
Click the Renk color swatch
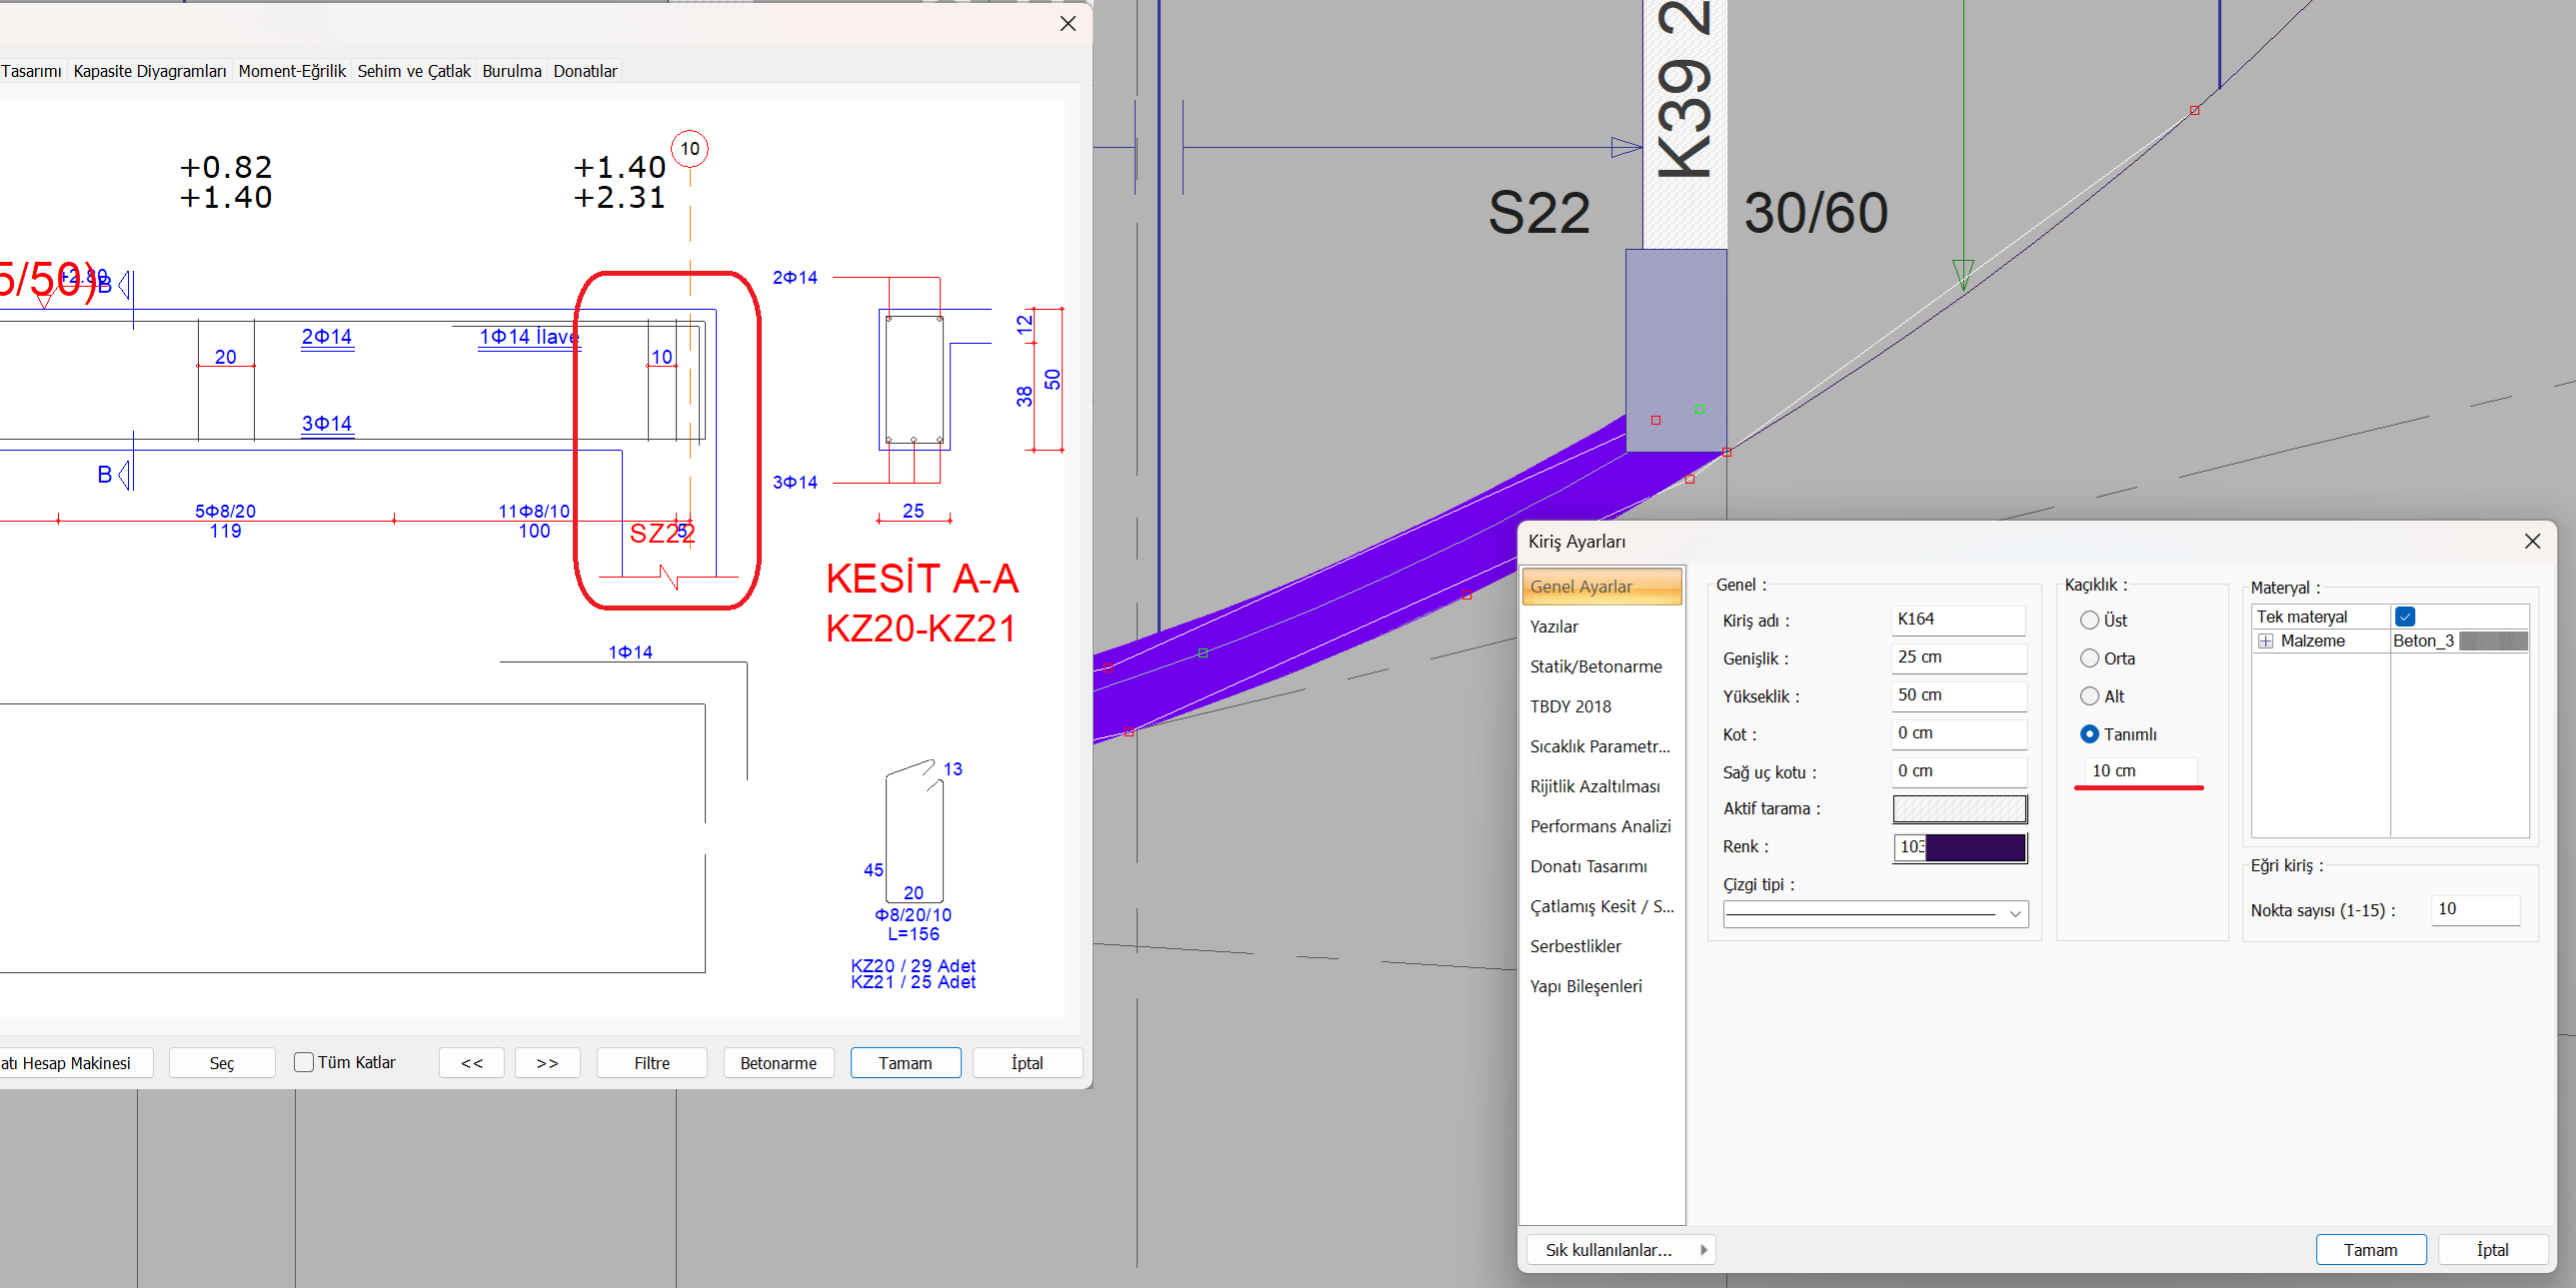(1960, 847)
